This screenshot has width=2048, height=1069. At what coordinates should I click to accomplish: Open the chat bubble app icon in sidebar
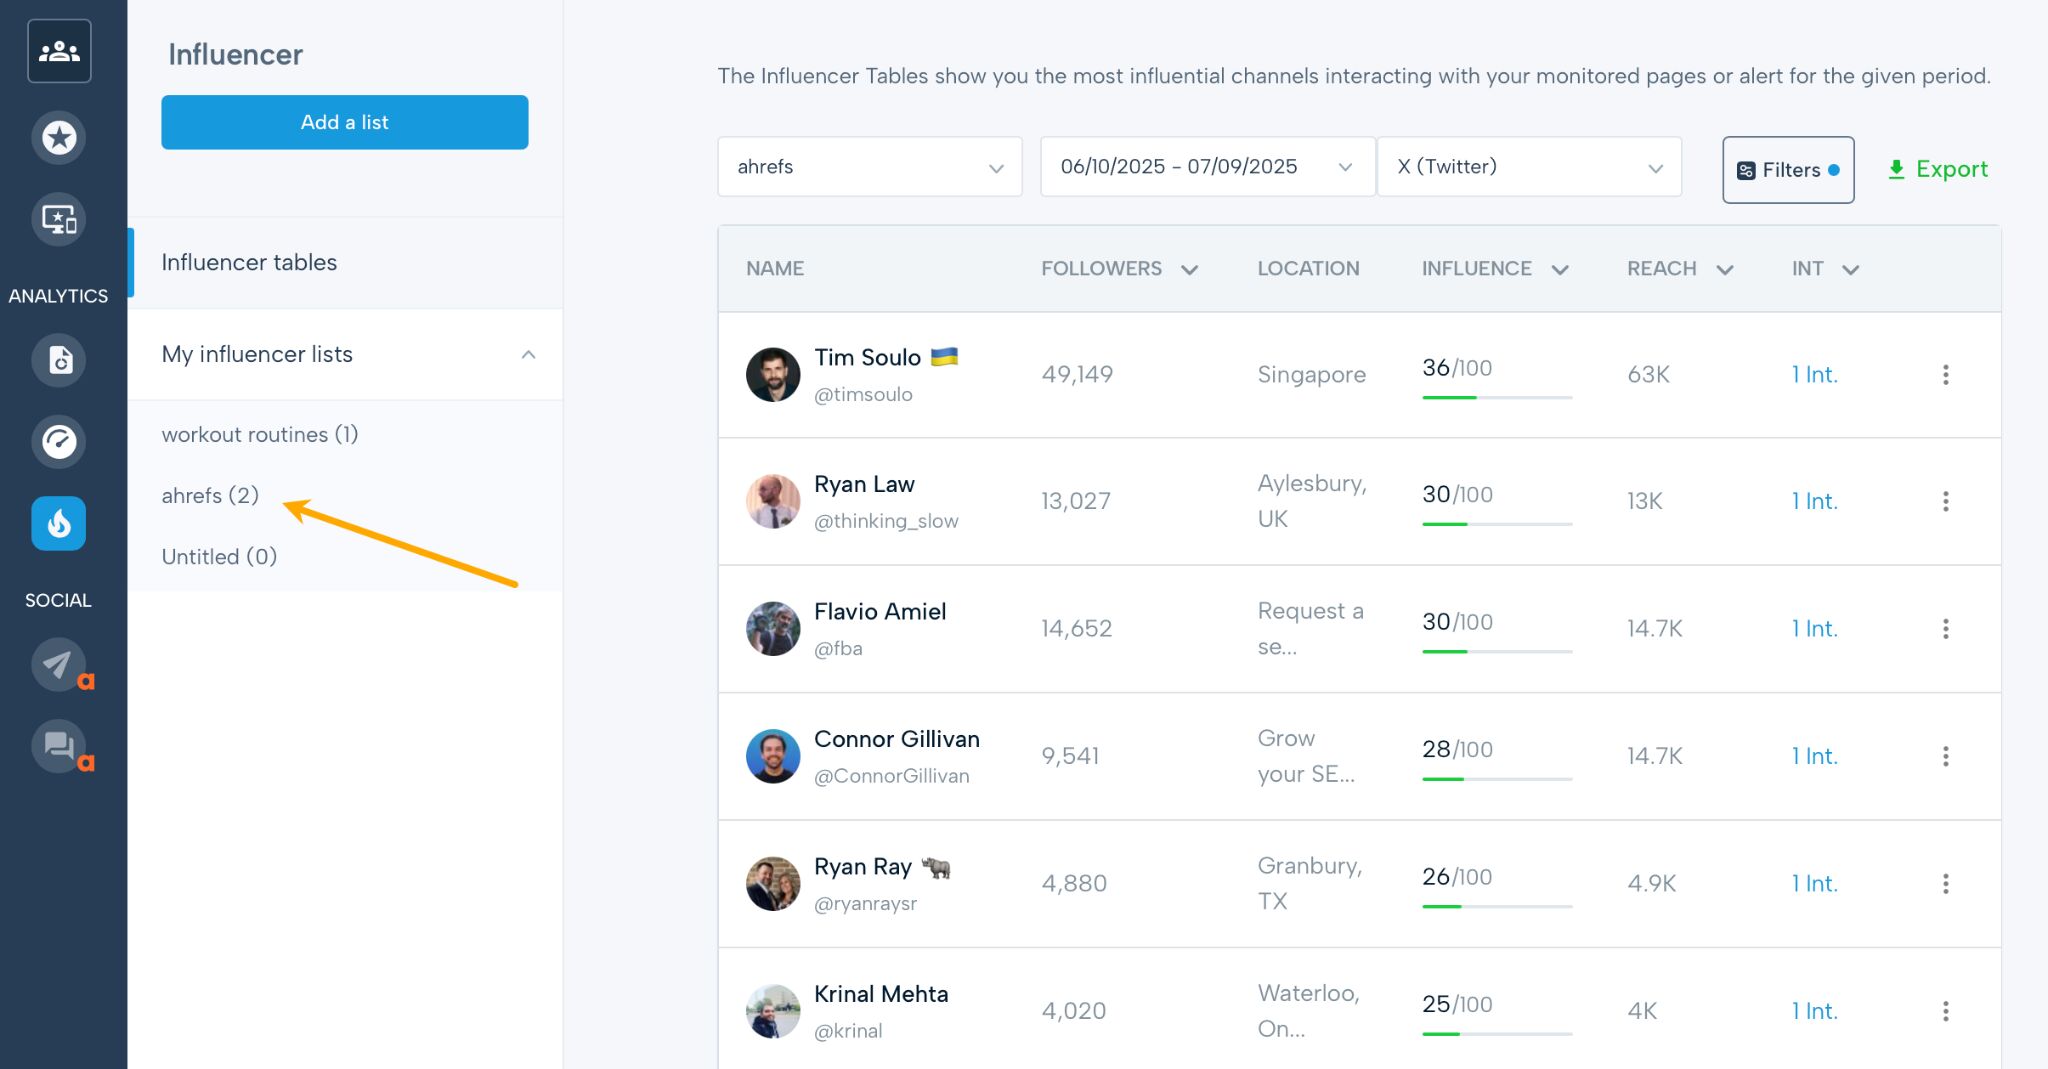pyautogui.click(x=59, y=747)
